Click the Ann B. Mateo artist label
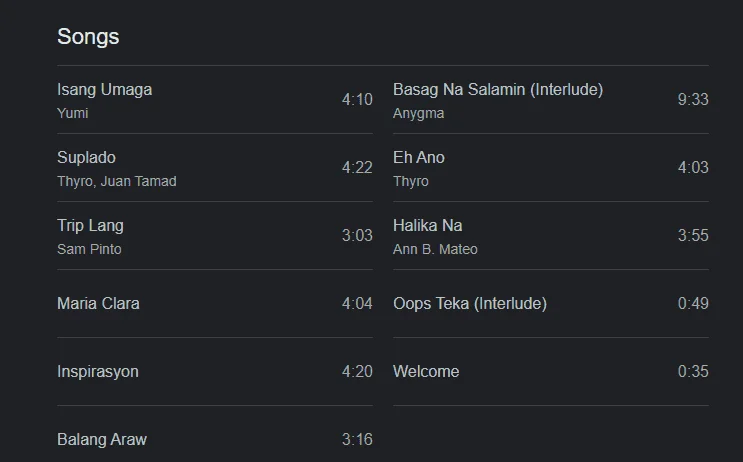The image size is (743, 462). coord(435,249)
